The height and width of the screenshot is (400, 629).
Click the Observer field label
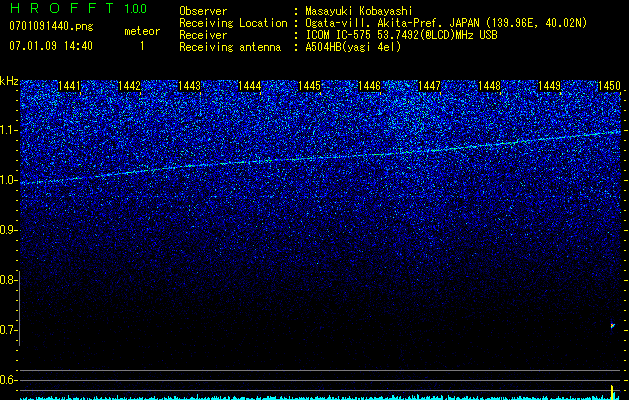pyautogui.click(x=203, y=11)
